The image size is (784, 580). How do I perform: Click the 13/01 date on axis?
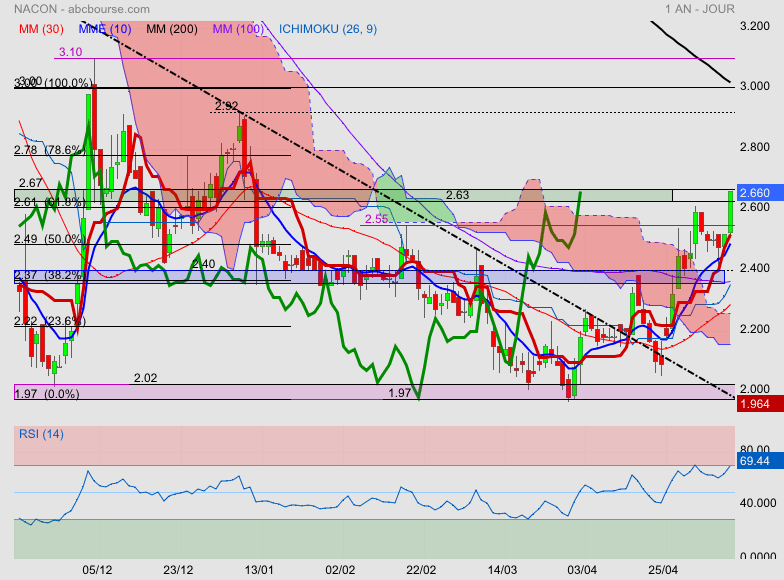259,570
